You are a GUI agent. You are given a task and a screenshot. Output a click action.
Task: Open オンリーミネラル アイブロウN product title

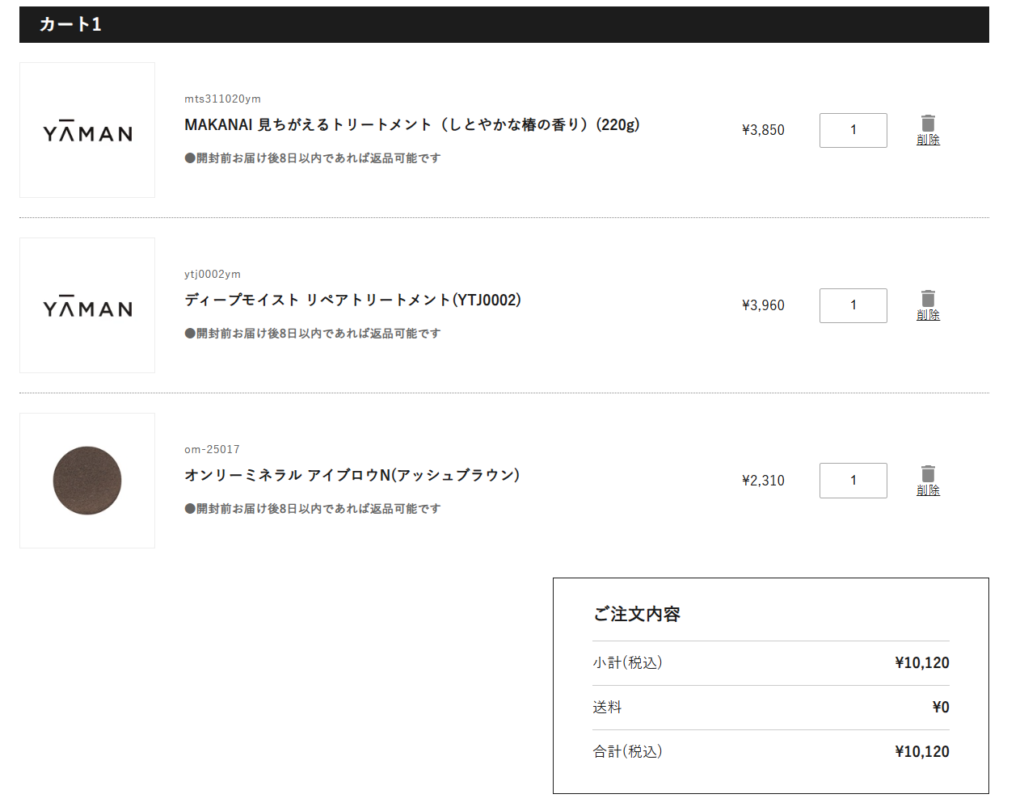click(352, 475)
